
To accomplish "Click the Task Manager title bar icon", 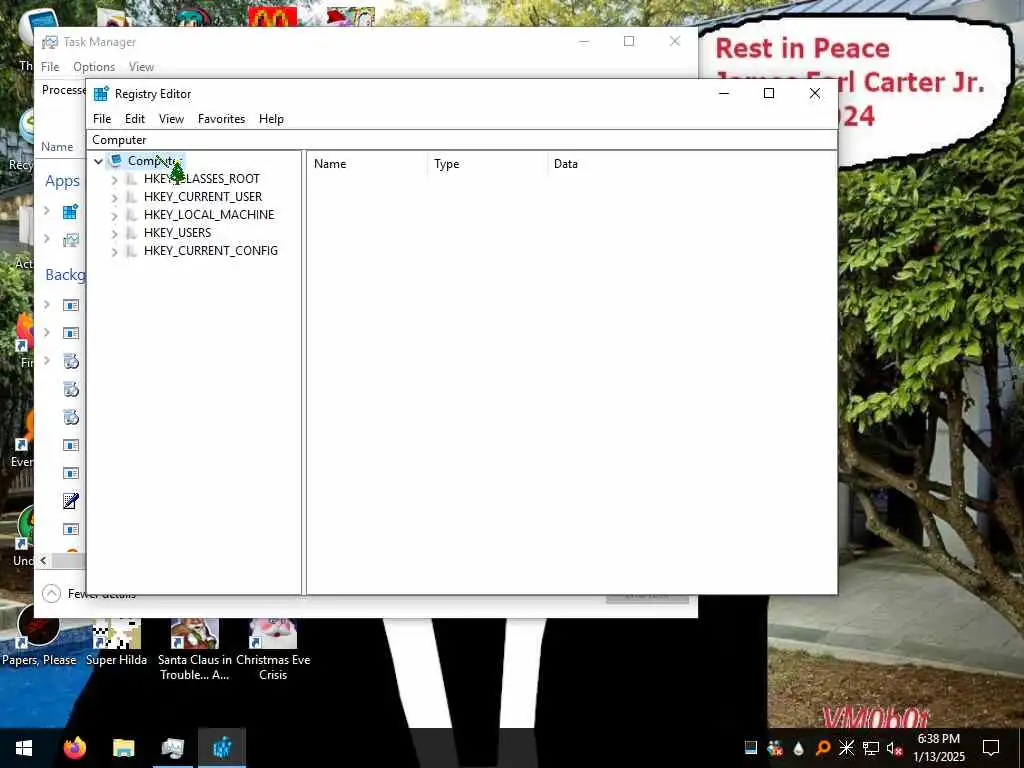I will pos(50,42).
